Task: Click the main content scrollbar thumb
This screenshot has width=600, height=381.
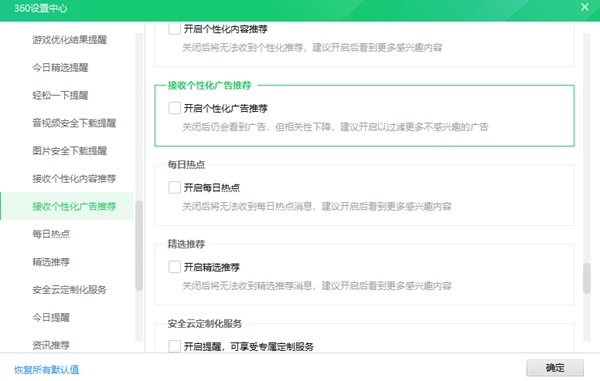Action: coord(587,278)
